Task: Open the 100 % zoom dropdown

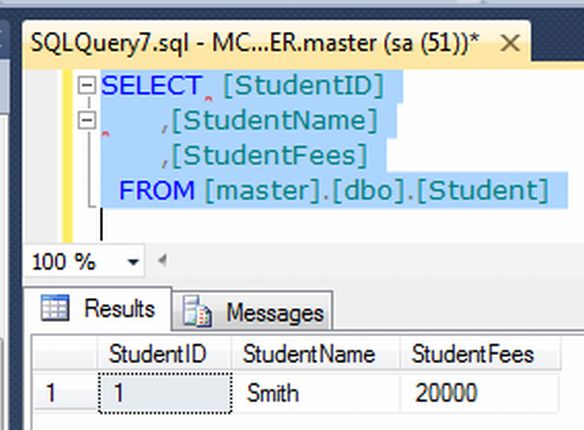Action: (133, 261)
